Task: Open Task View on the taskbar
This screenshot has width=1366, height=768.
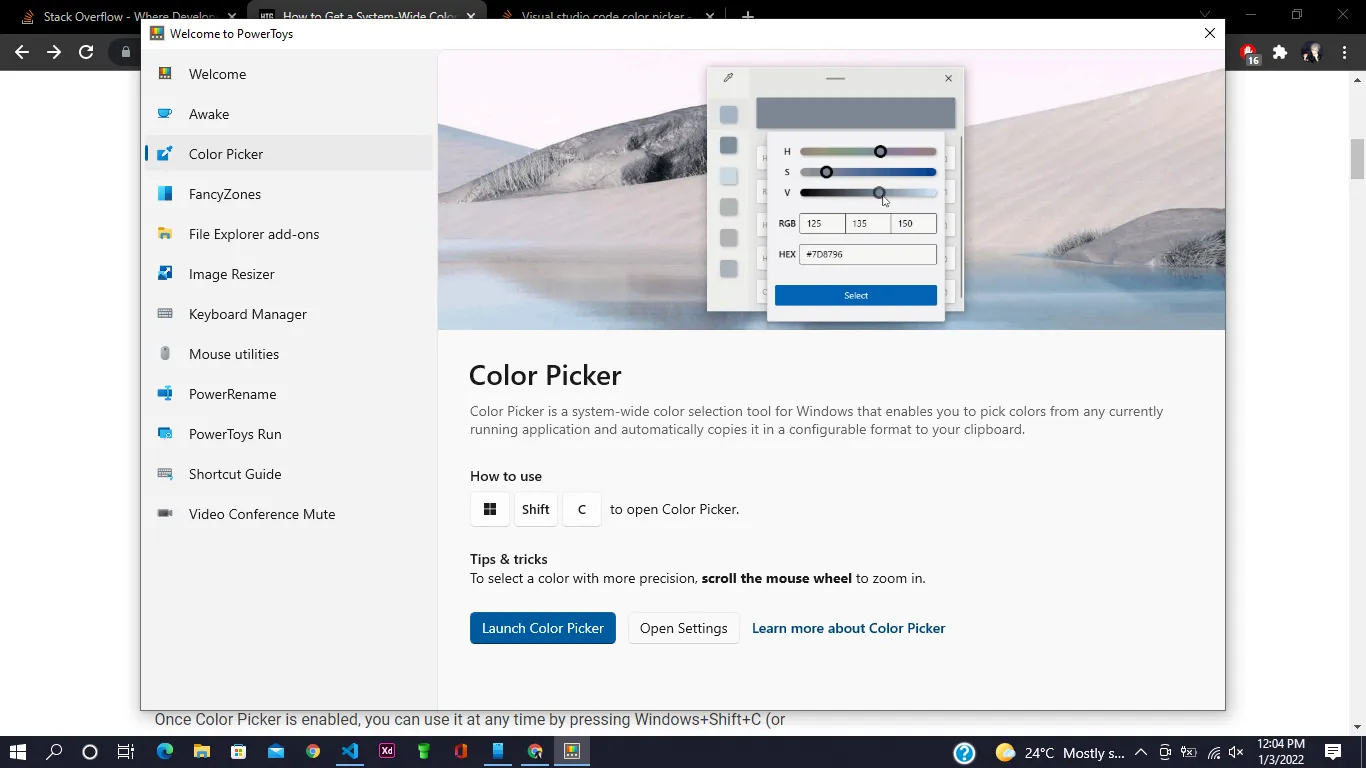Action: (126, 752)
